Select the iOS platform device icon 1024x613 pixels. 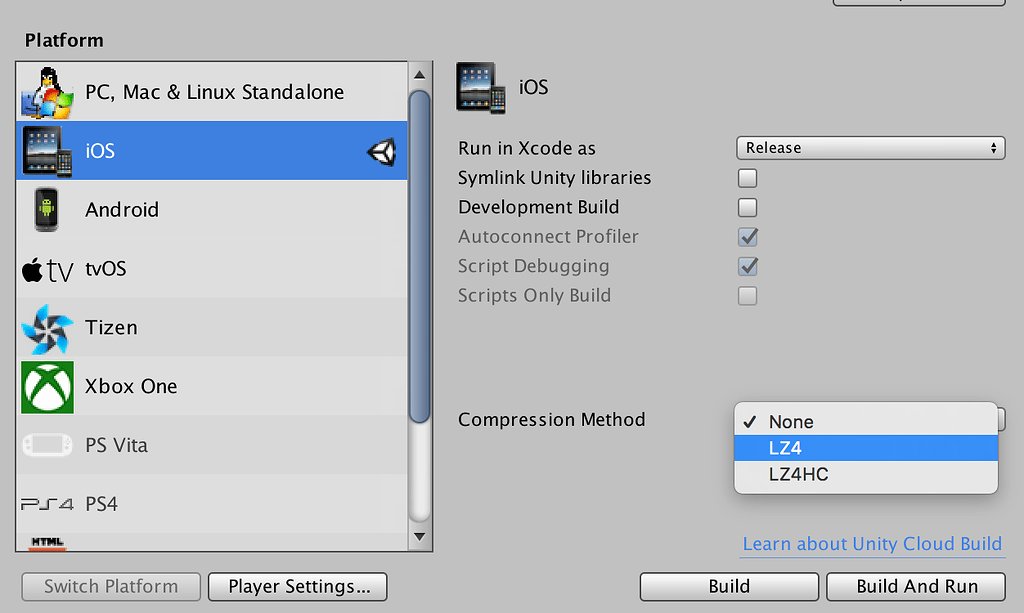pos(47,151)
